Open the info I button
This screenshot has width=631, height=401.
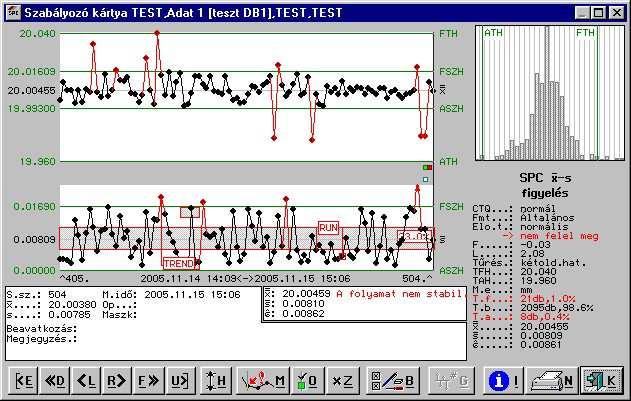tap(503, 380)
